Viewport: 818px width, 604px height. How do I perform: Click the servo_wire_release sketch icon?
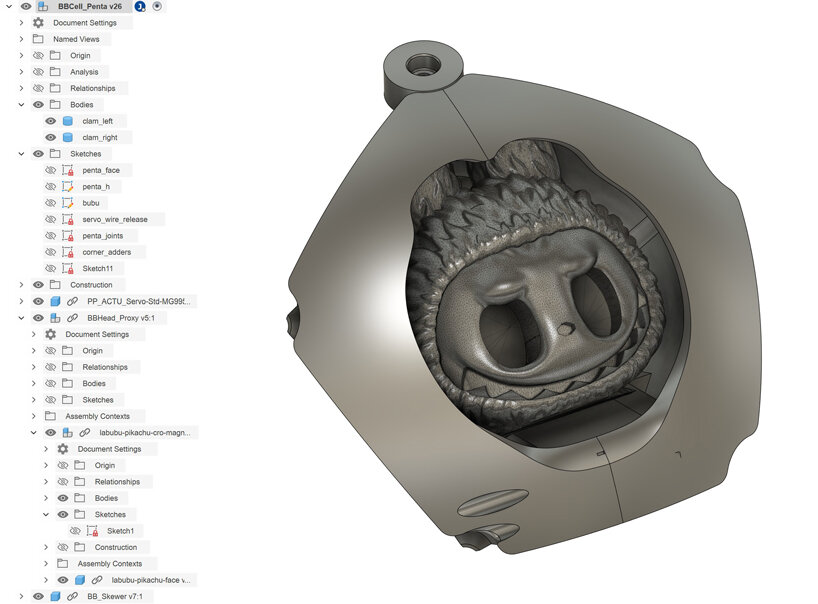click(67, 219)
